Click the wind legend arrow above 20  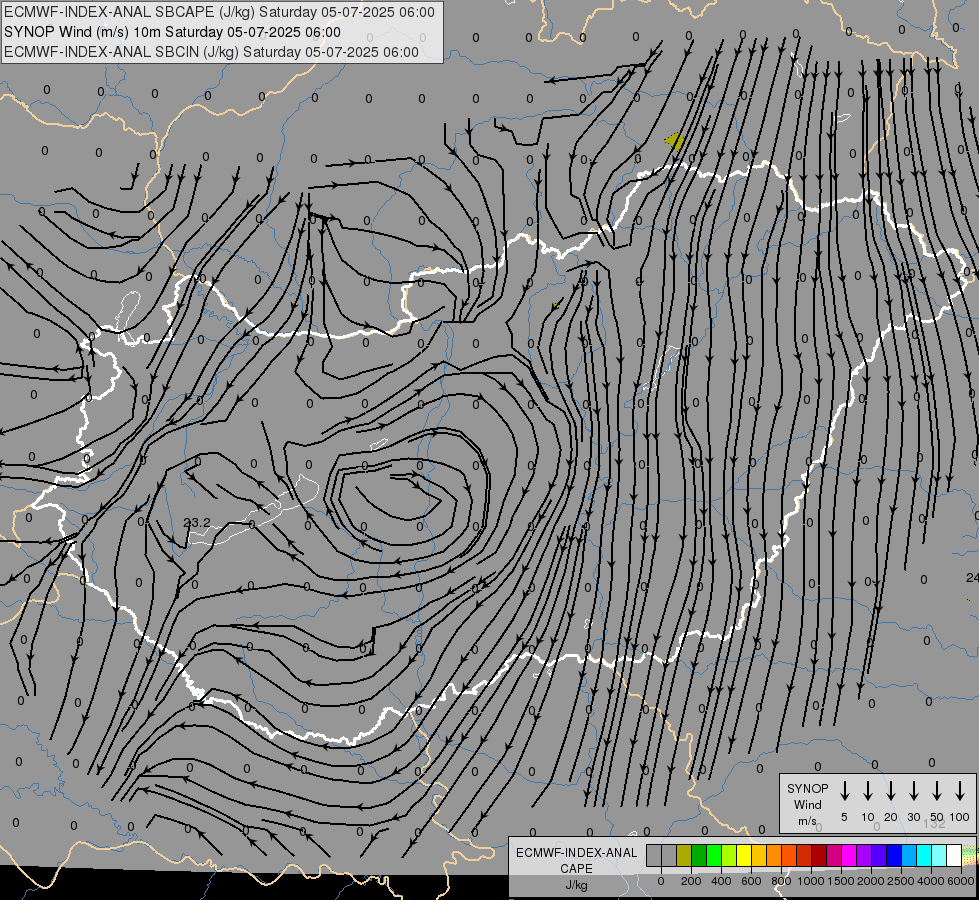[890, 791]
